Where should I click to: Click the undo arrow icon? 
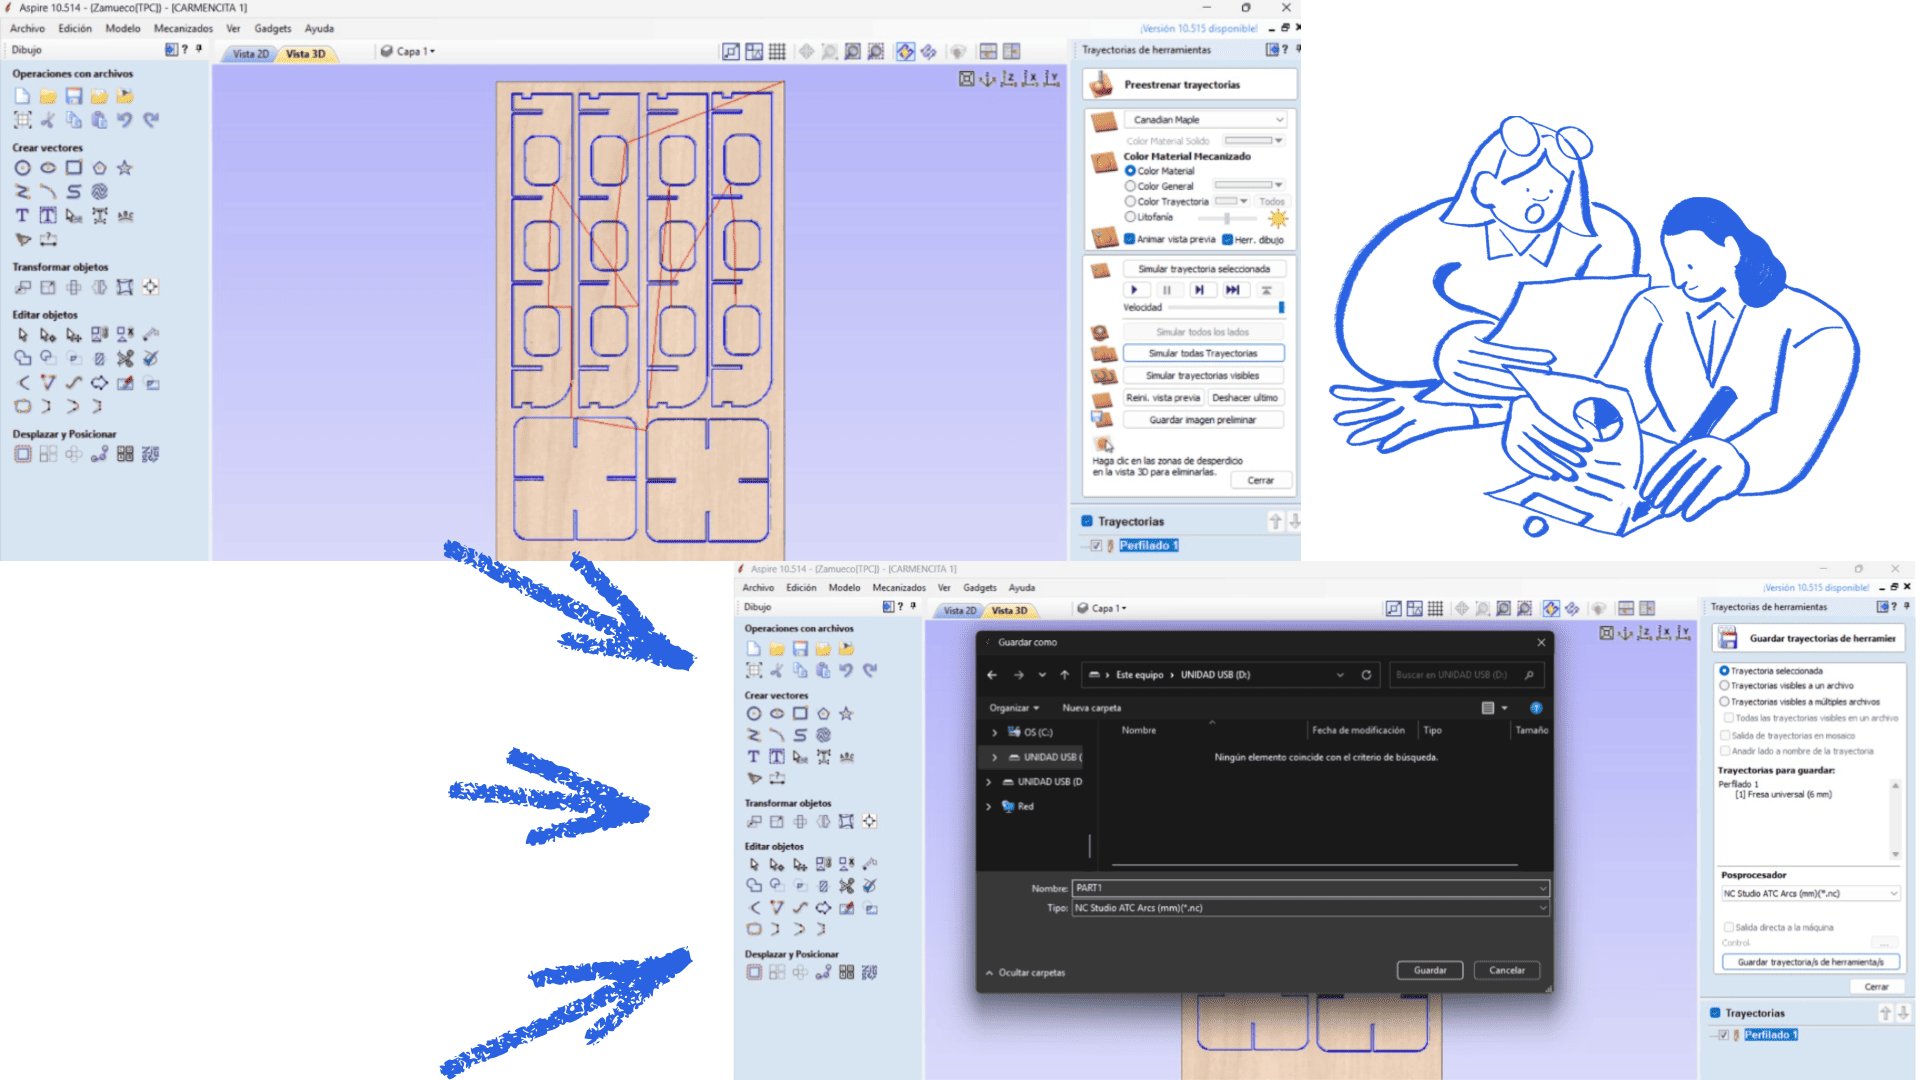tap(124, 120)
